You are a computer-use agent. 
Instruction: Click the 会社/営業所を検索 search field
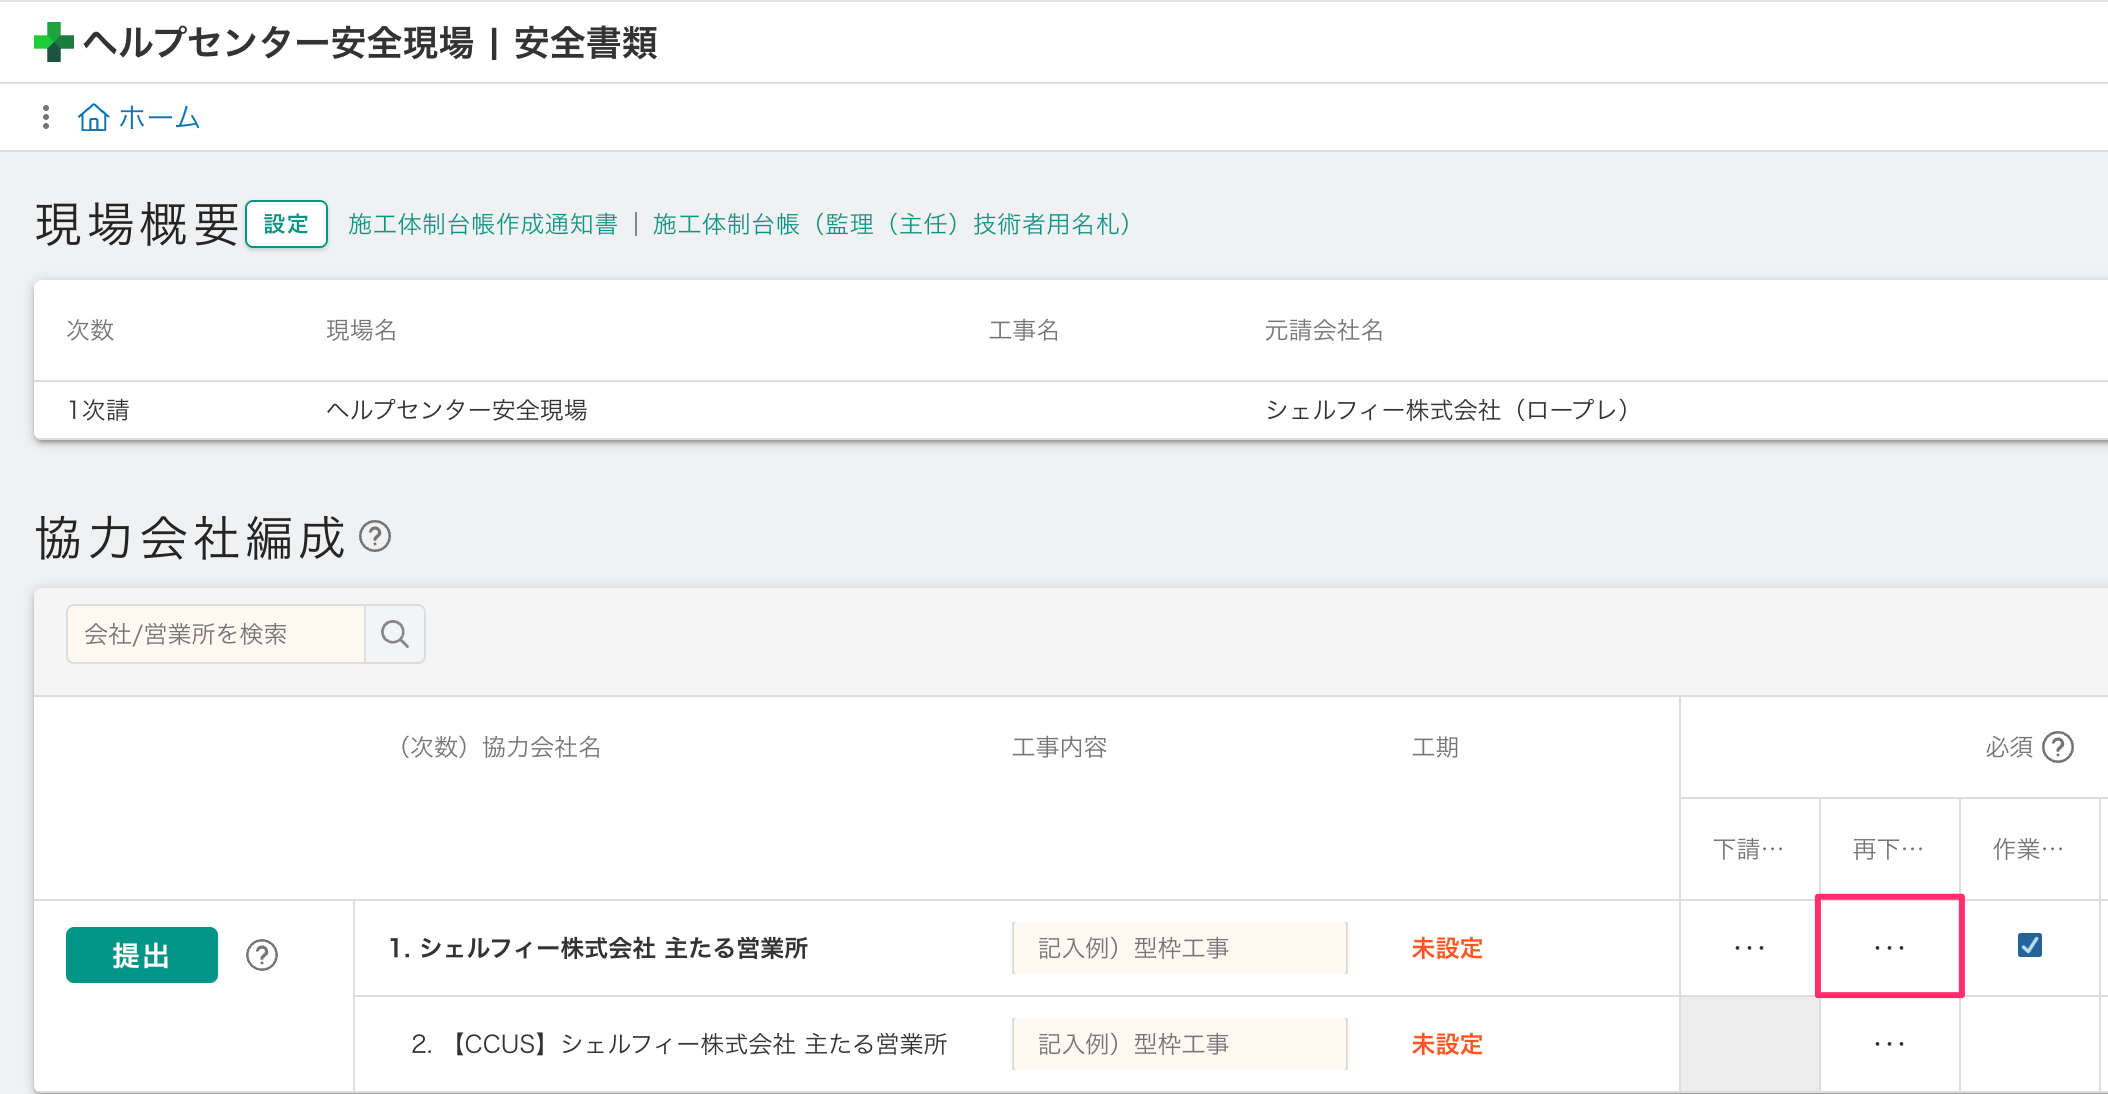pos(216,634)
